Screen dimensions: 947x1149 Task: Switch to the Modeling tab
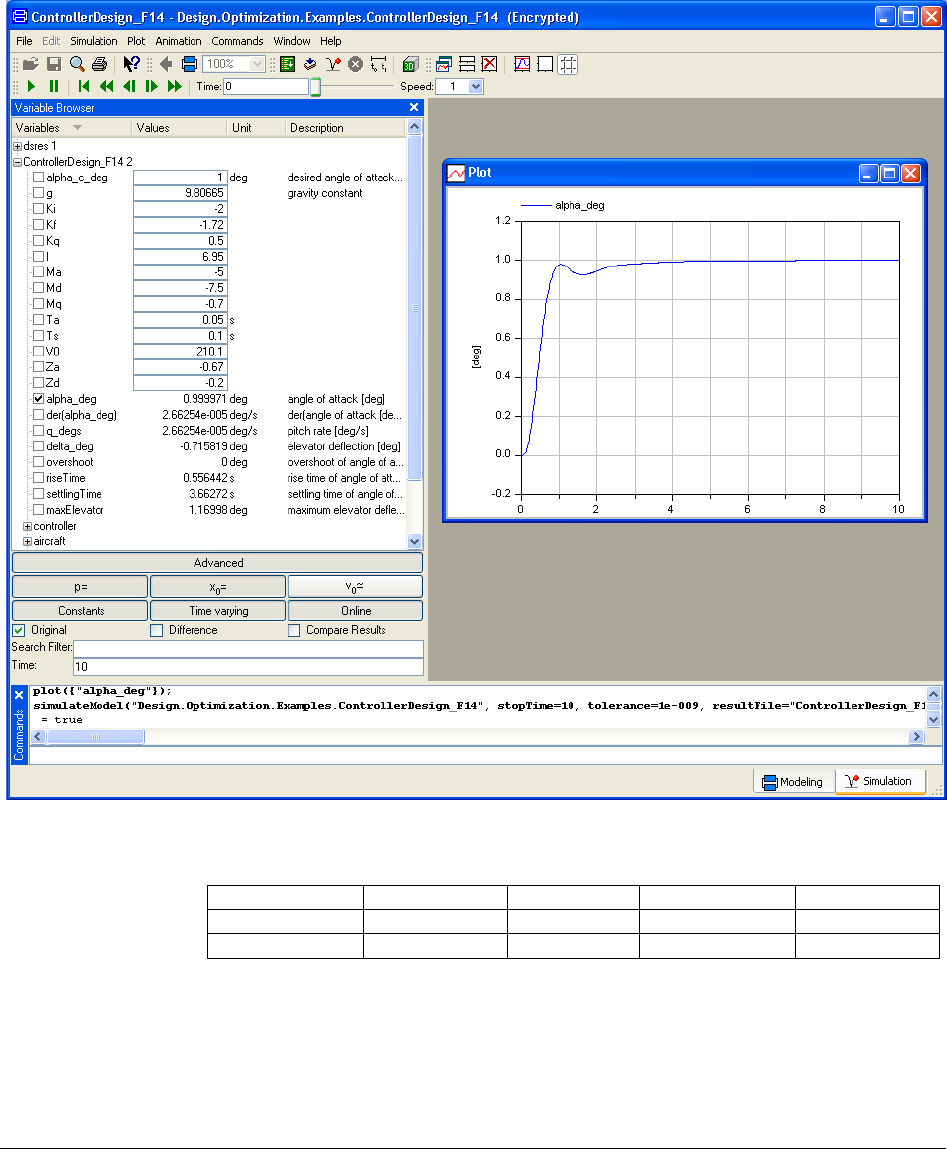793,782
